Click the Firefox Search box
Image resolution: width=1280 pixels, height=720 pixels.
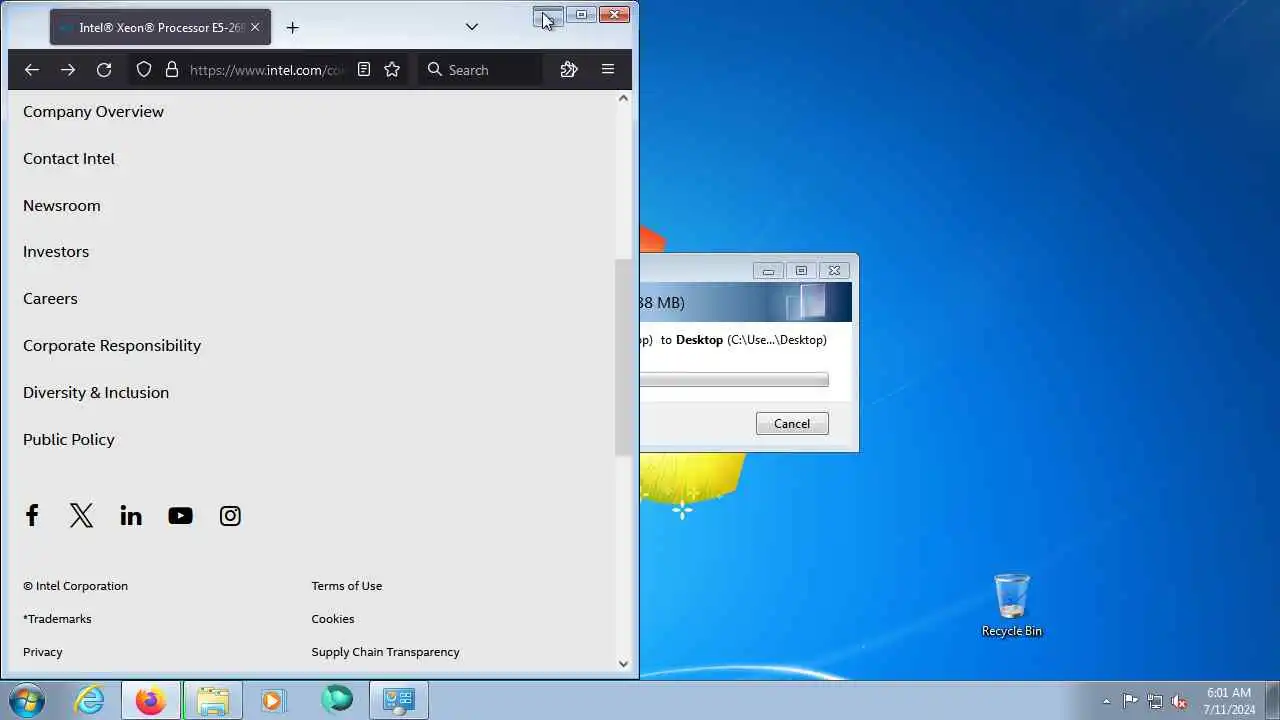pos(480,69)
